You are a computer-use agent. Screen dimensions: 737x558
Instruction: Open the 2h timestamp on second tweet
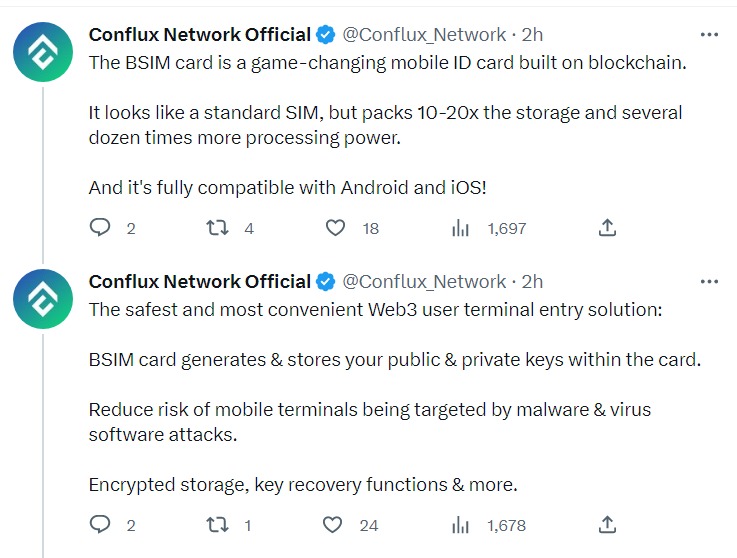coord(532,282)
